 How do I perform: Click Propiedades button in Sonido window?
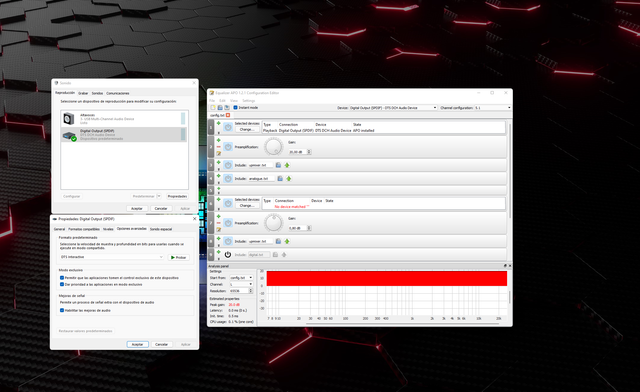[x=177, y=196]
